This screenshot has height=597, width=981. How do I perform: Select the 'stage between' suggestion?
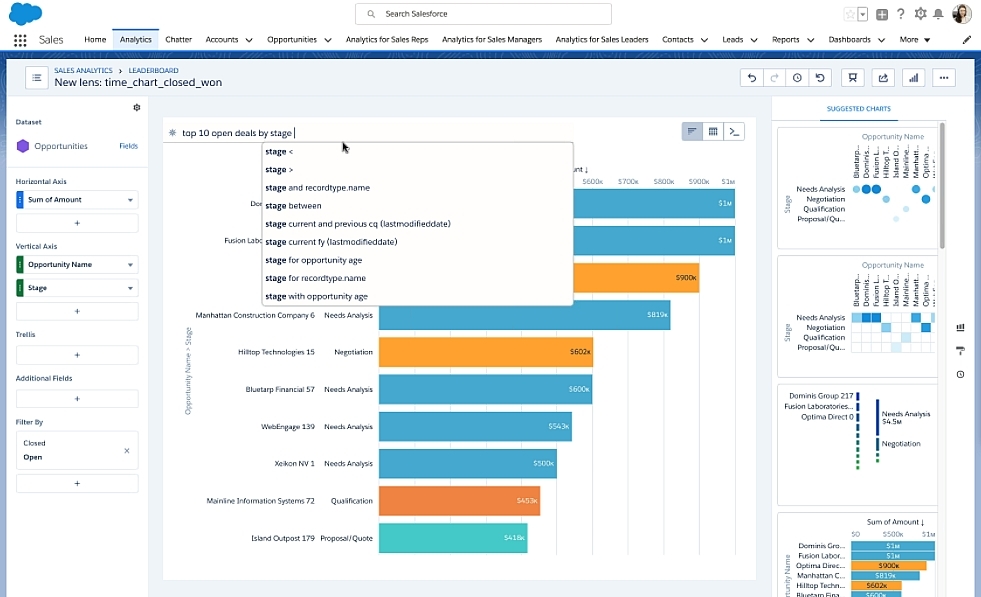click(417, 206)
